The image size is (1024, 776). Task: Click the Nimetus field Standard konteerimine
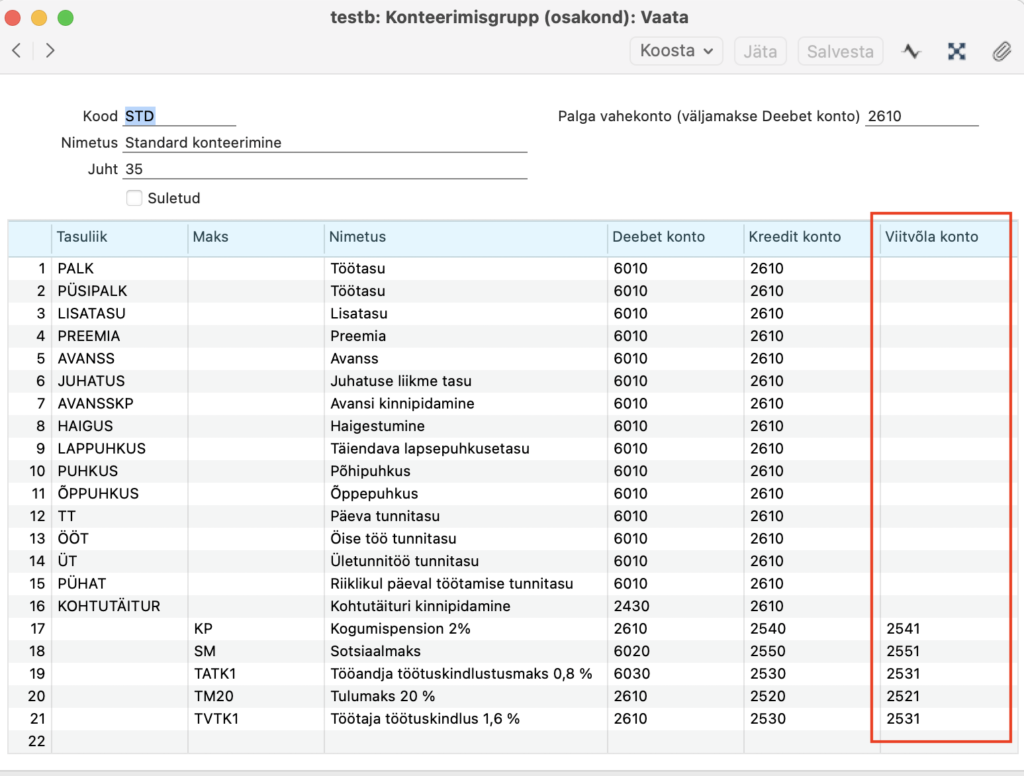pyautogui.click(x=324, y=142)
